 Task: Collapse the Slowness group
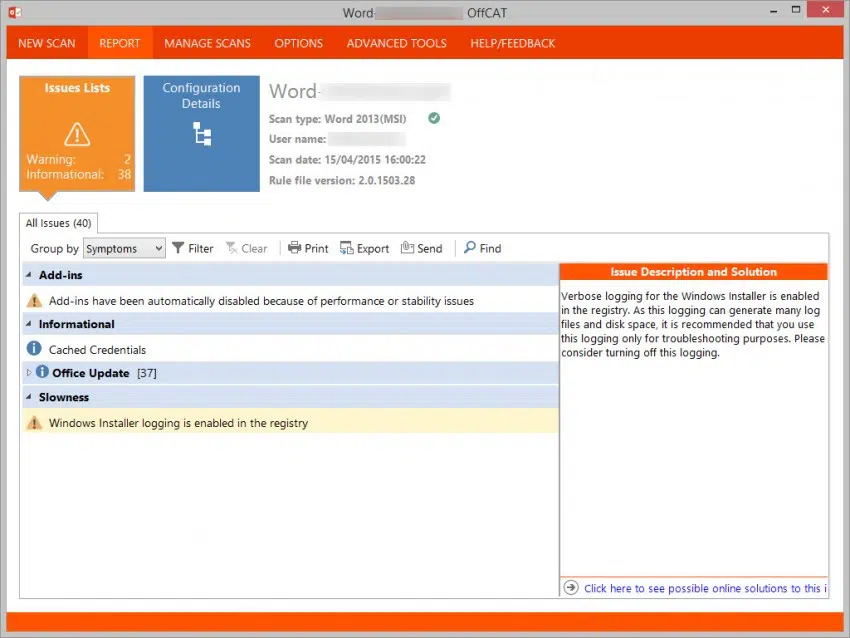[x=29, y=397]
